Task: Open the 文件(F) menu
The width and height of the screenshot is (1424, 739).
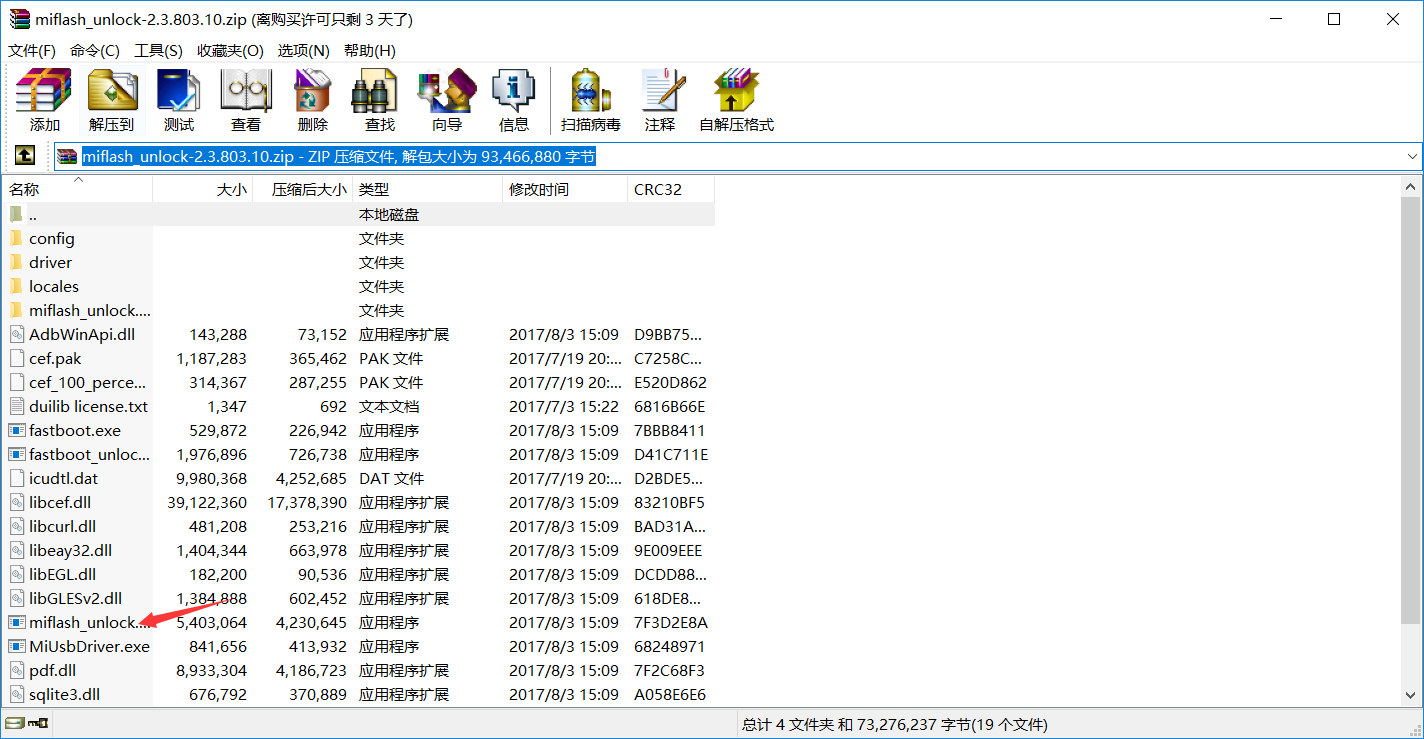Action: pyautogui.click(x=32, y=50)
